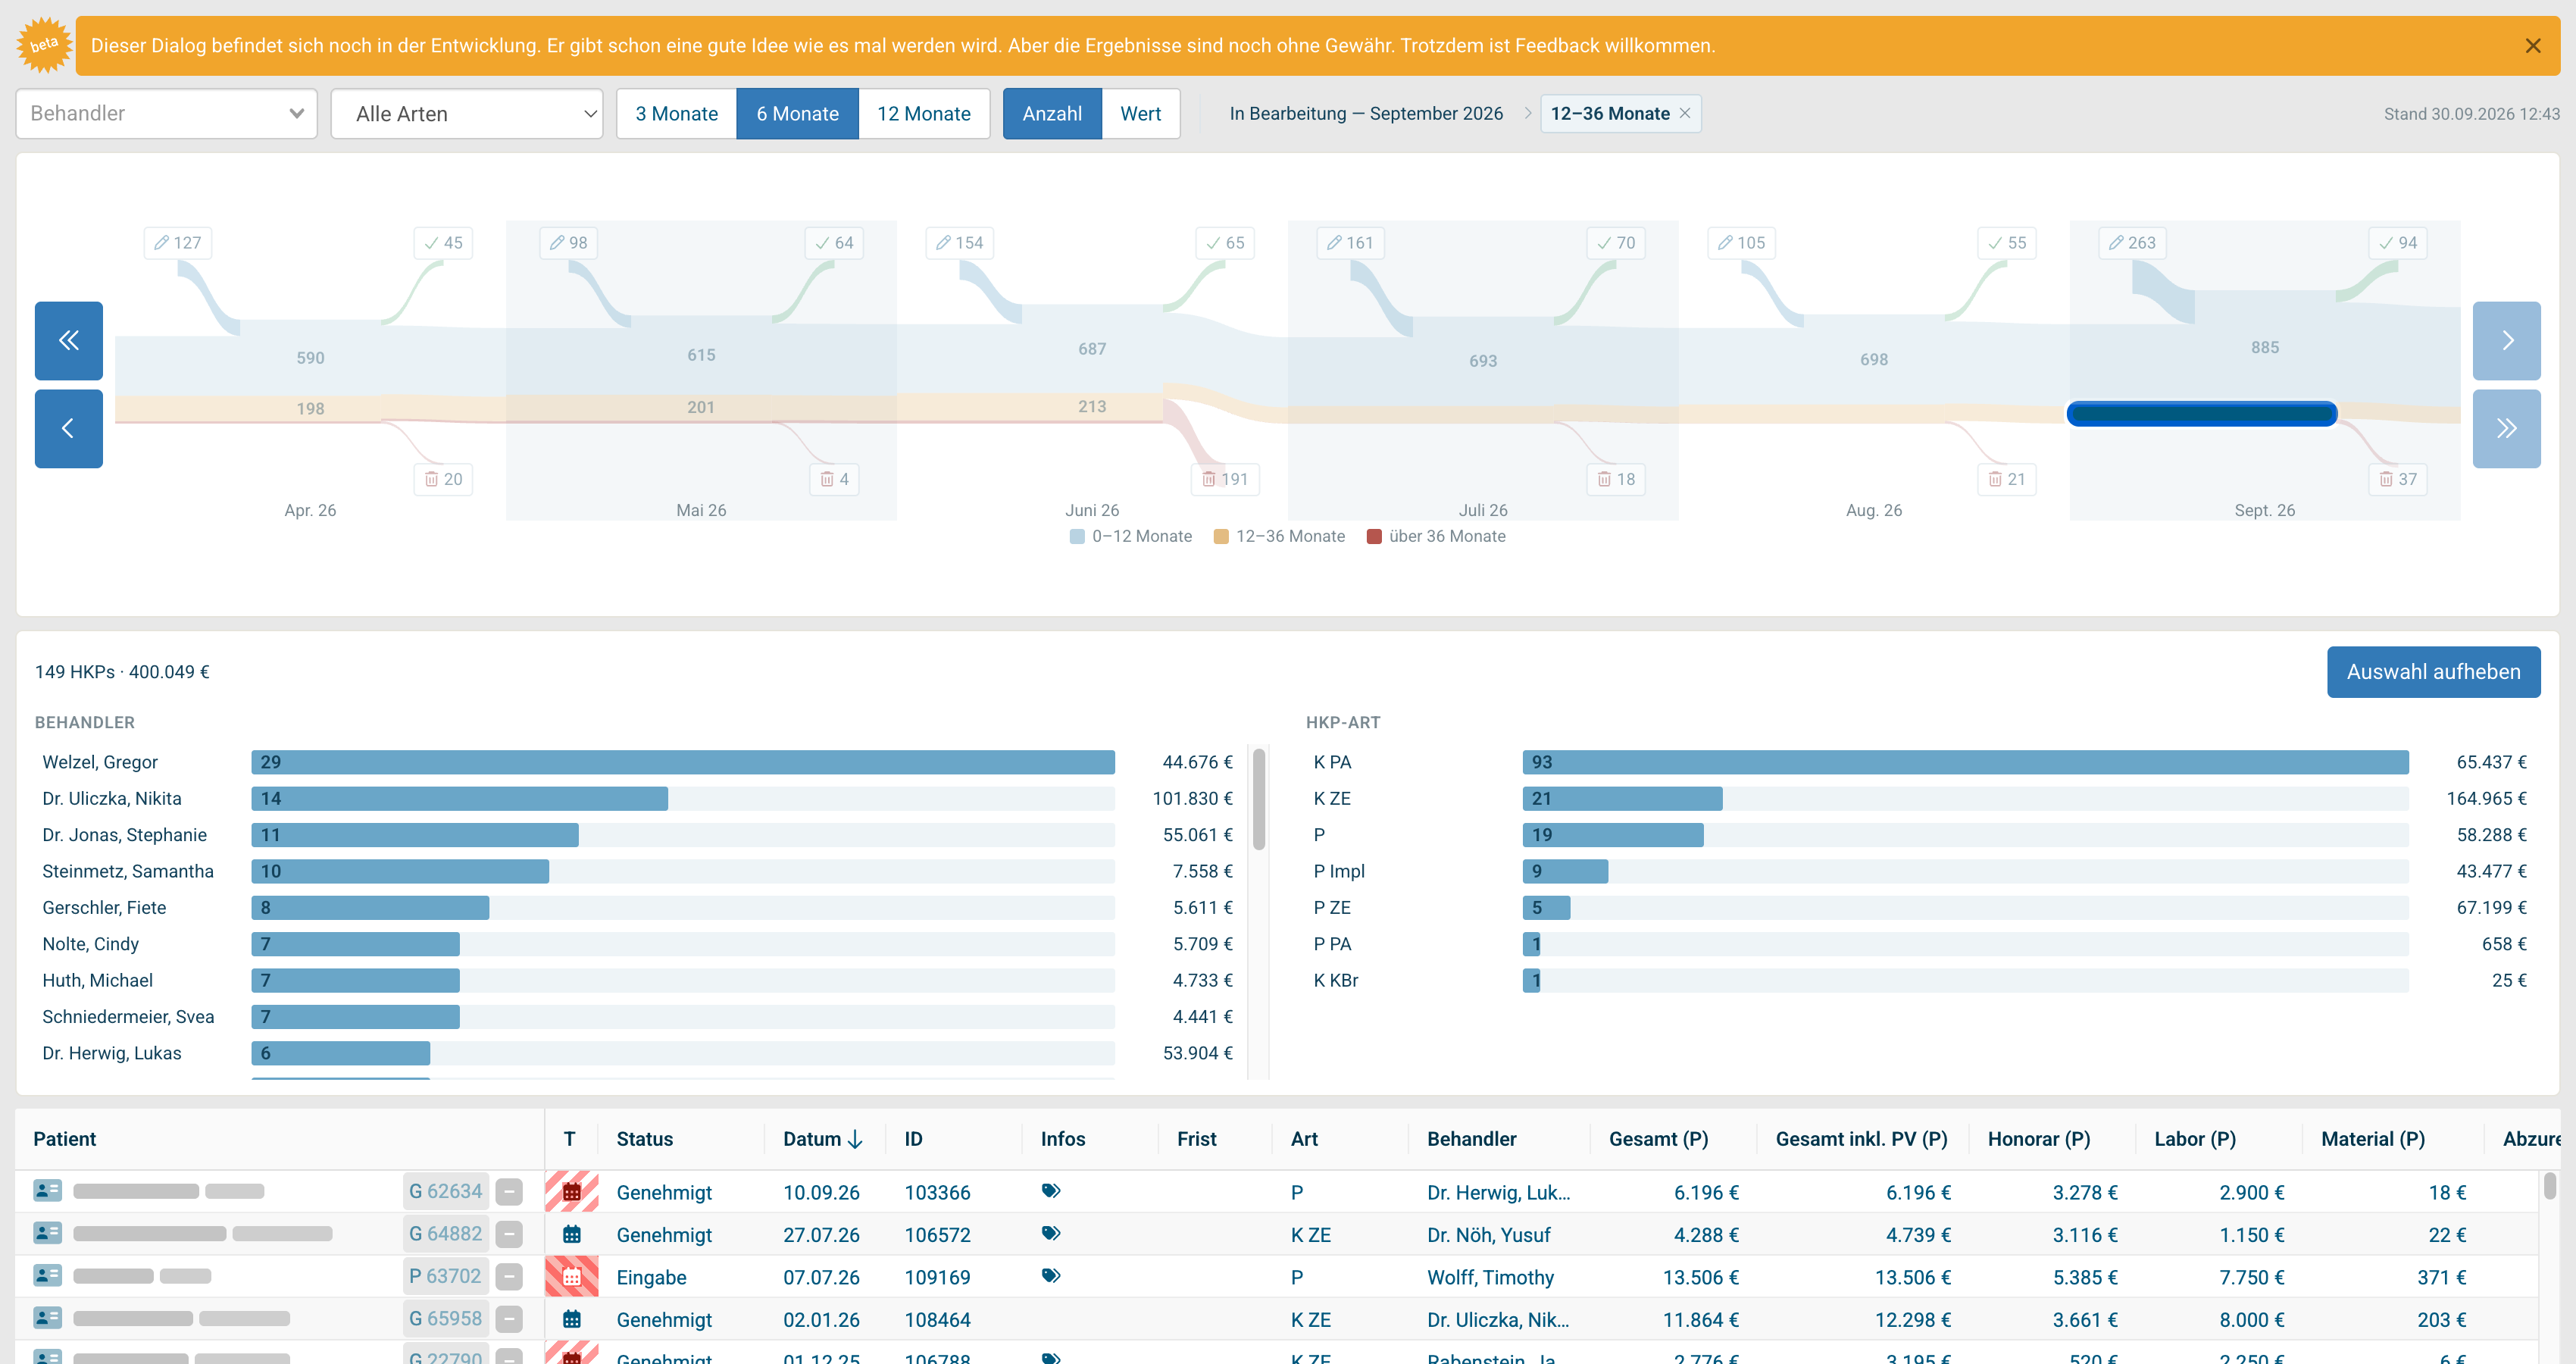Screen dimensions: 2576x1364
Task: Open patient number G 65958
Action: click(x=445, y=1319)
